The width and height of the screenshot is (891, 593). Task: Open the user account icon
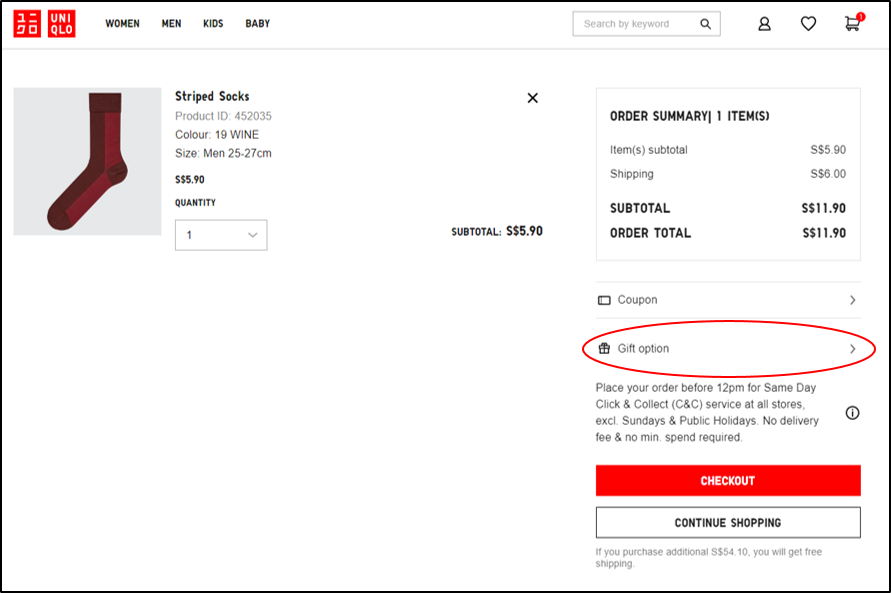point(764,24)
